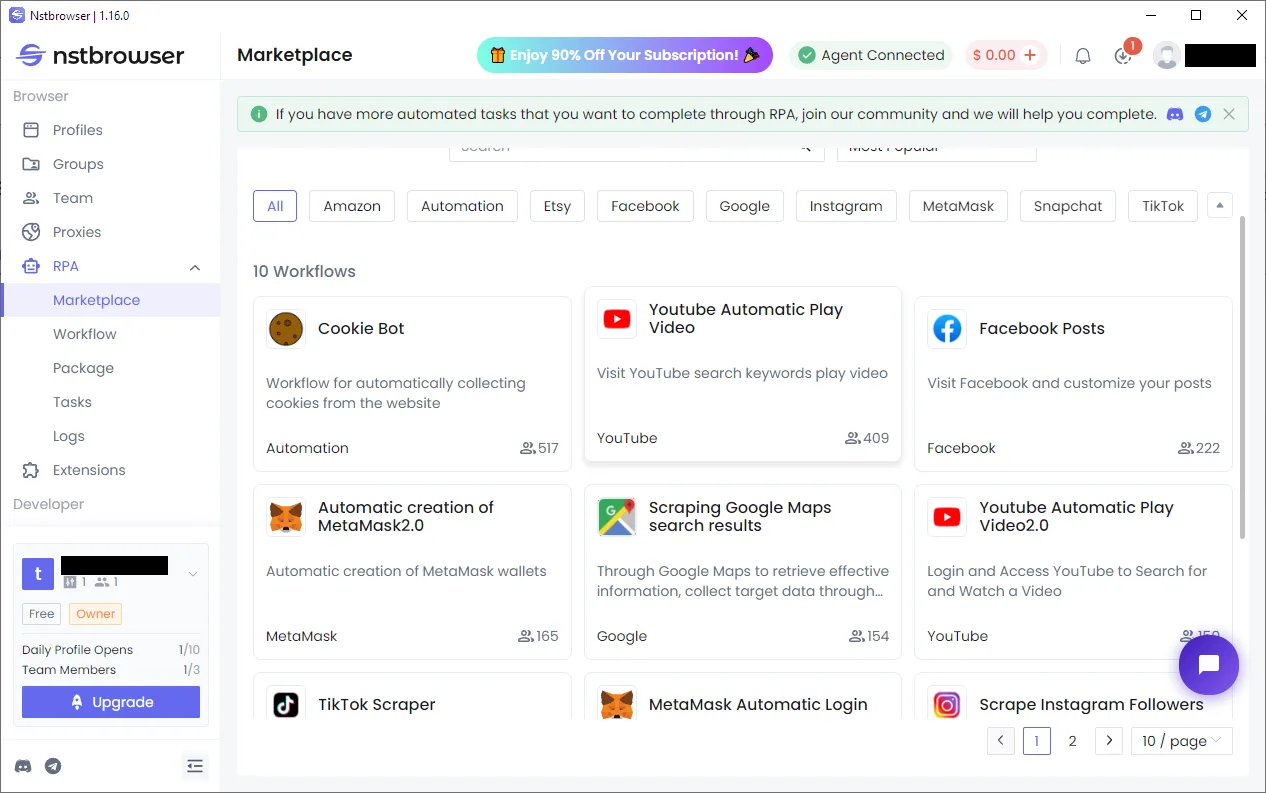Viewport: 1266px width, 793px height.
Task: Click the Free plan badge
Action: click(42, 614)
